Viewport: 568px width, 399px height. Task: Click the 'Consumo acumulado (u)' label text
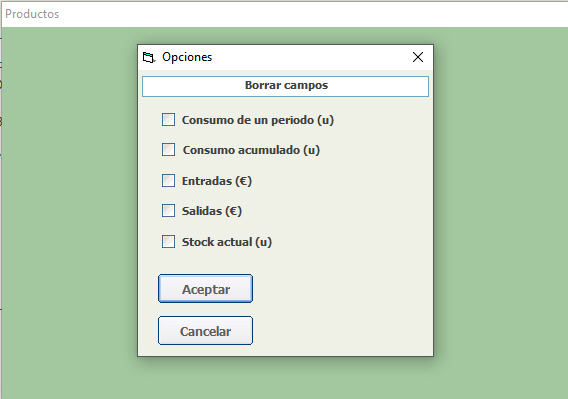point(251,150)
